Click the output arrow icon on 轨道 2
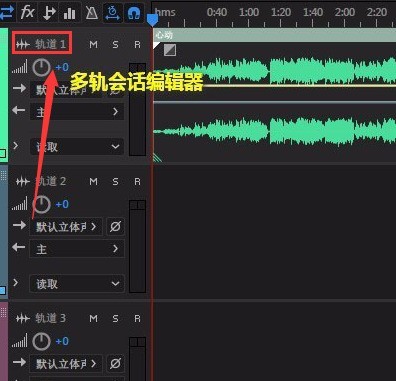Image resolution: width=396 pixels, height=381 pixels. coord(19,247)
